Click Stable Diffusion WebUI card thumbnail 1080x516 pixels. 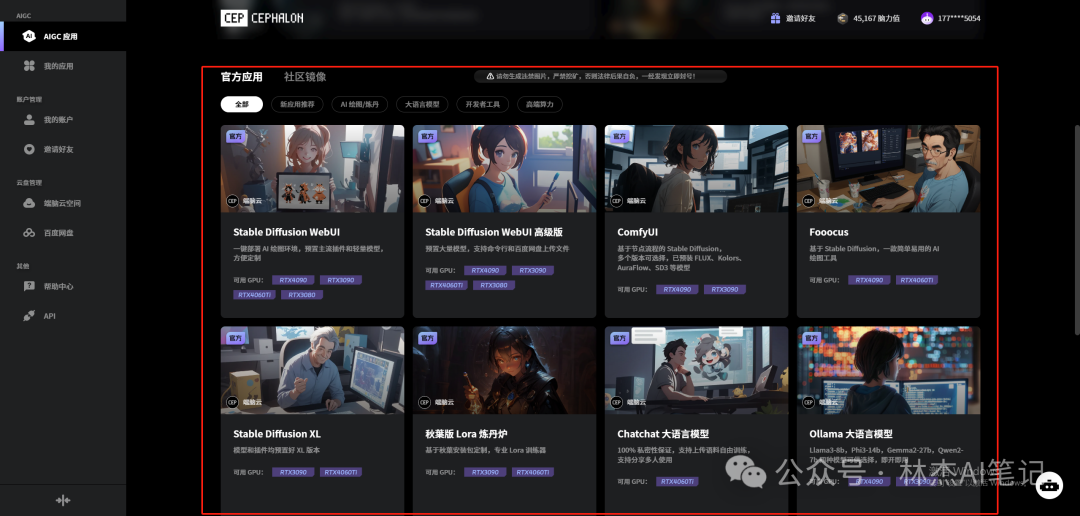312,169
